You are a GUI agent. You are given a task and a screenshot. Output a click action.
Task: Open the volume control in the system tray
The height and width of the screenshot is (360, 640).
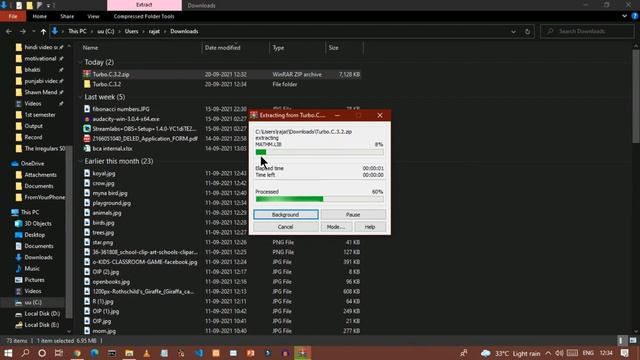click(559, 353)
